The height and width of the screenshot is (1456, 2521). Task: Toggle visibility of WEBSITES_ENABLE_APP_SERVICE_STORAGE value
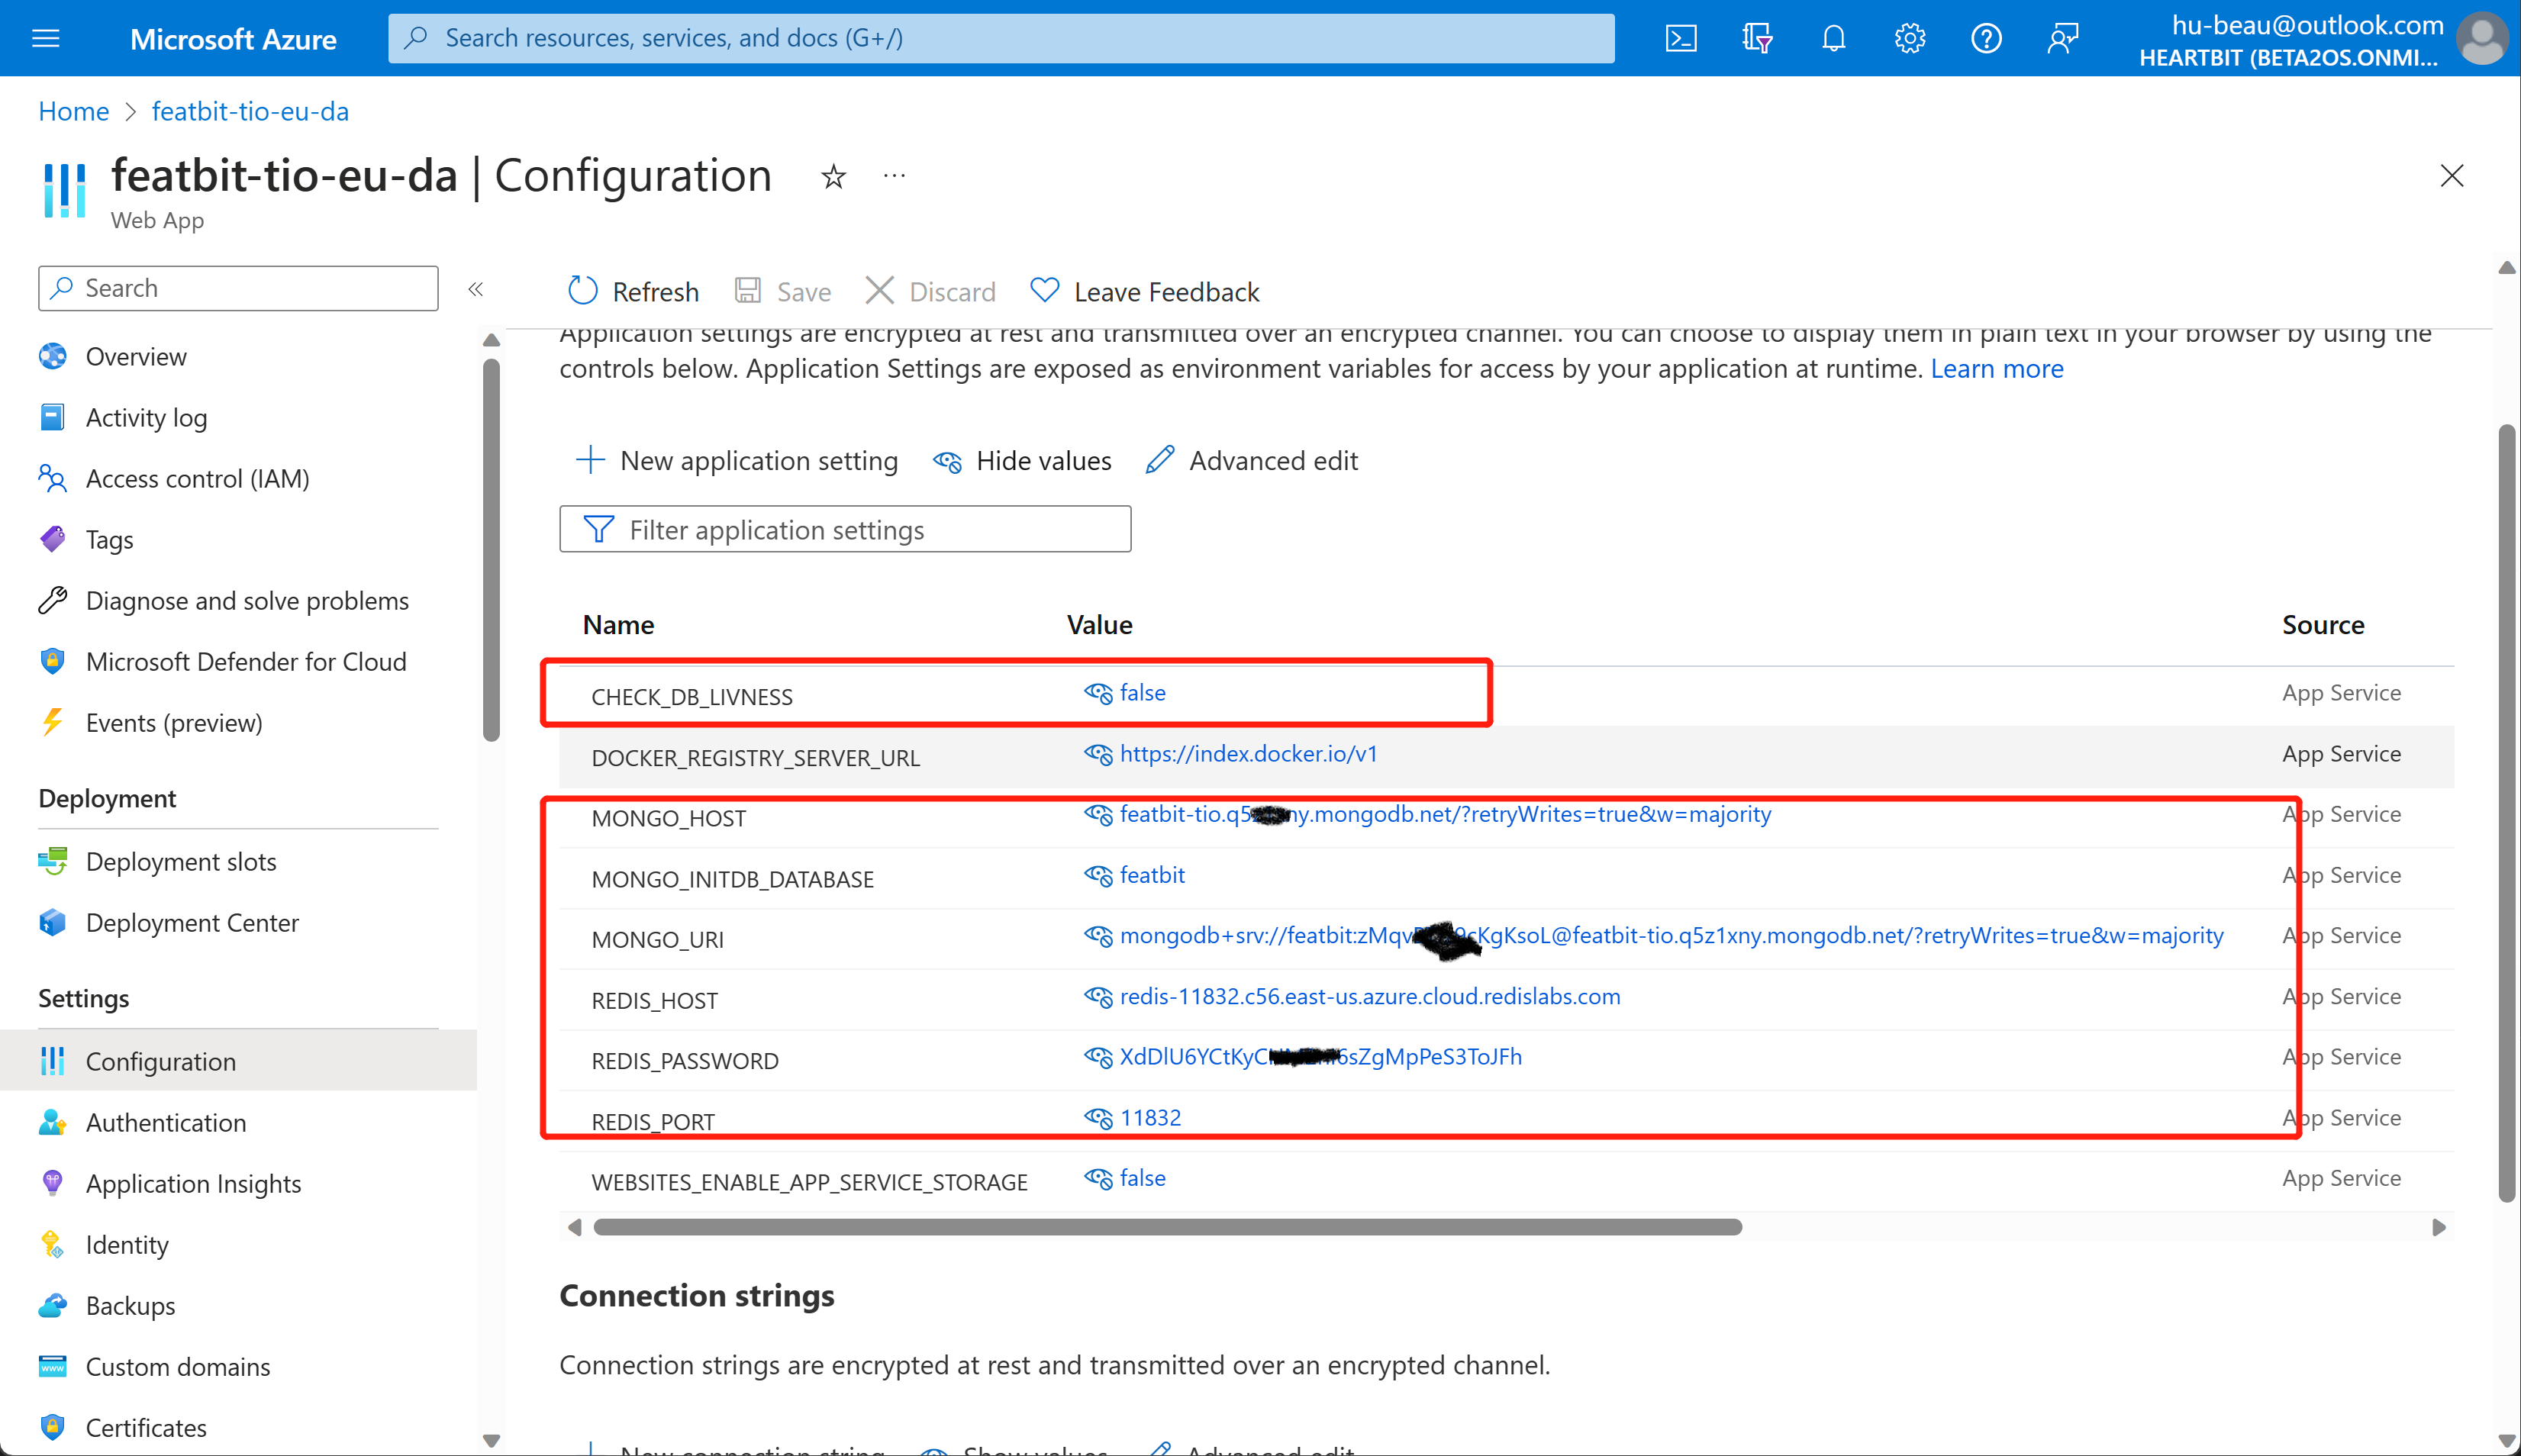pyautogui.click(x=1098, y=1178)
